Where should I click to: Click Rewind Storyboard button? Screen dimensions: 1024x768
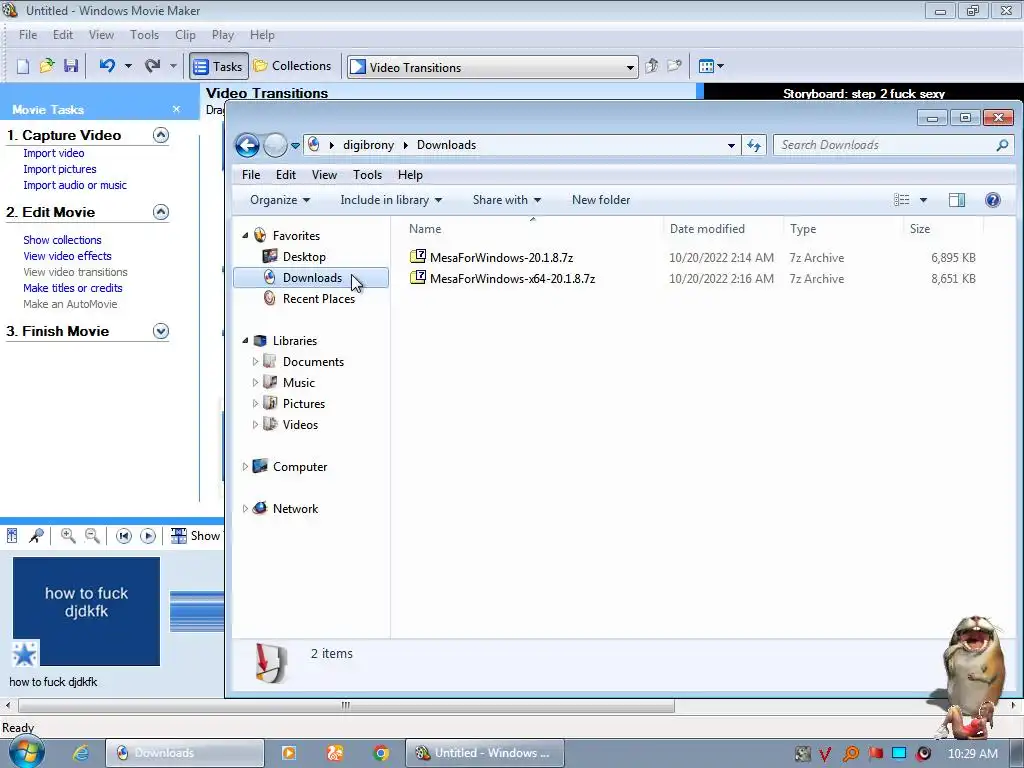pyautogui.click(x=123, y=536)
